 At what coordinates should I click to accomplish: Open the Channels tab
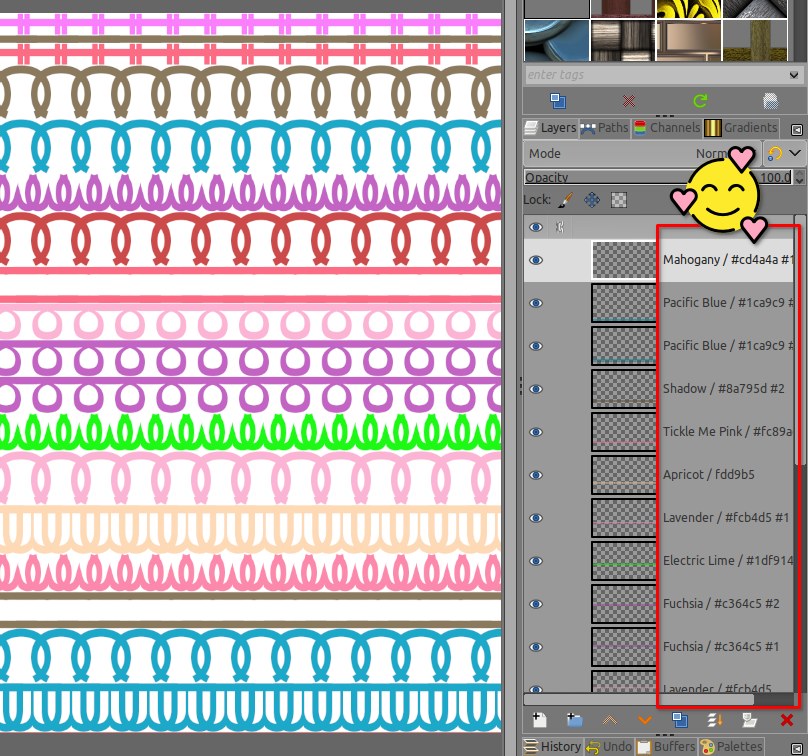pyautogui.click(x=667, y=128)
